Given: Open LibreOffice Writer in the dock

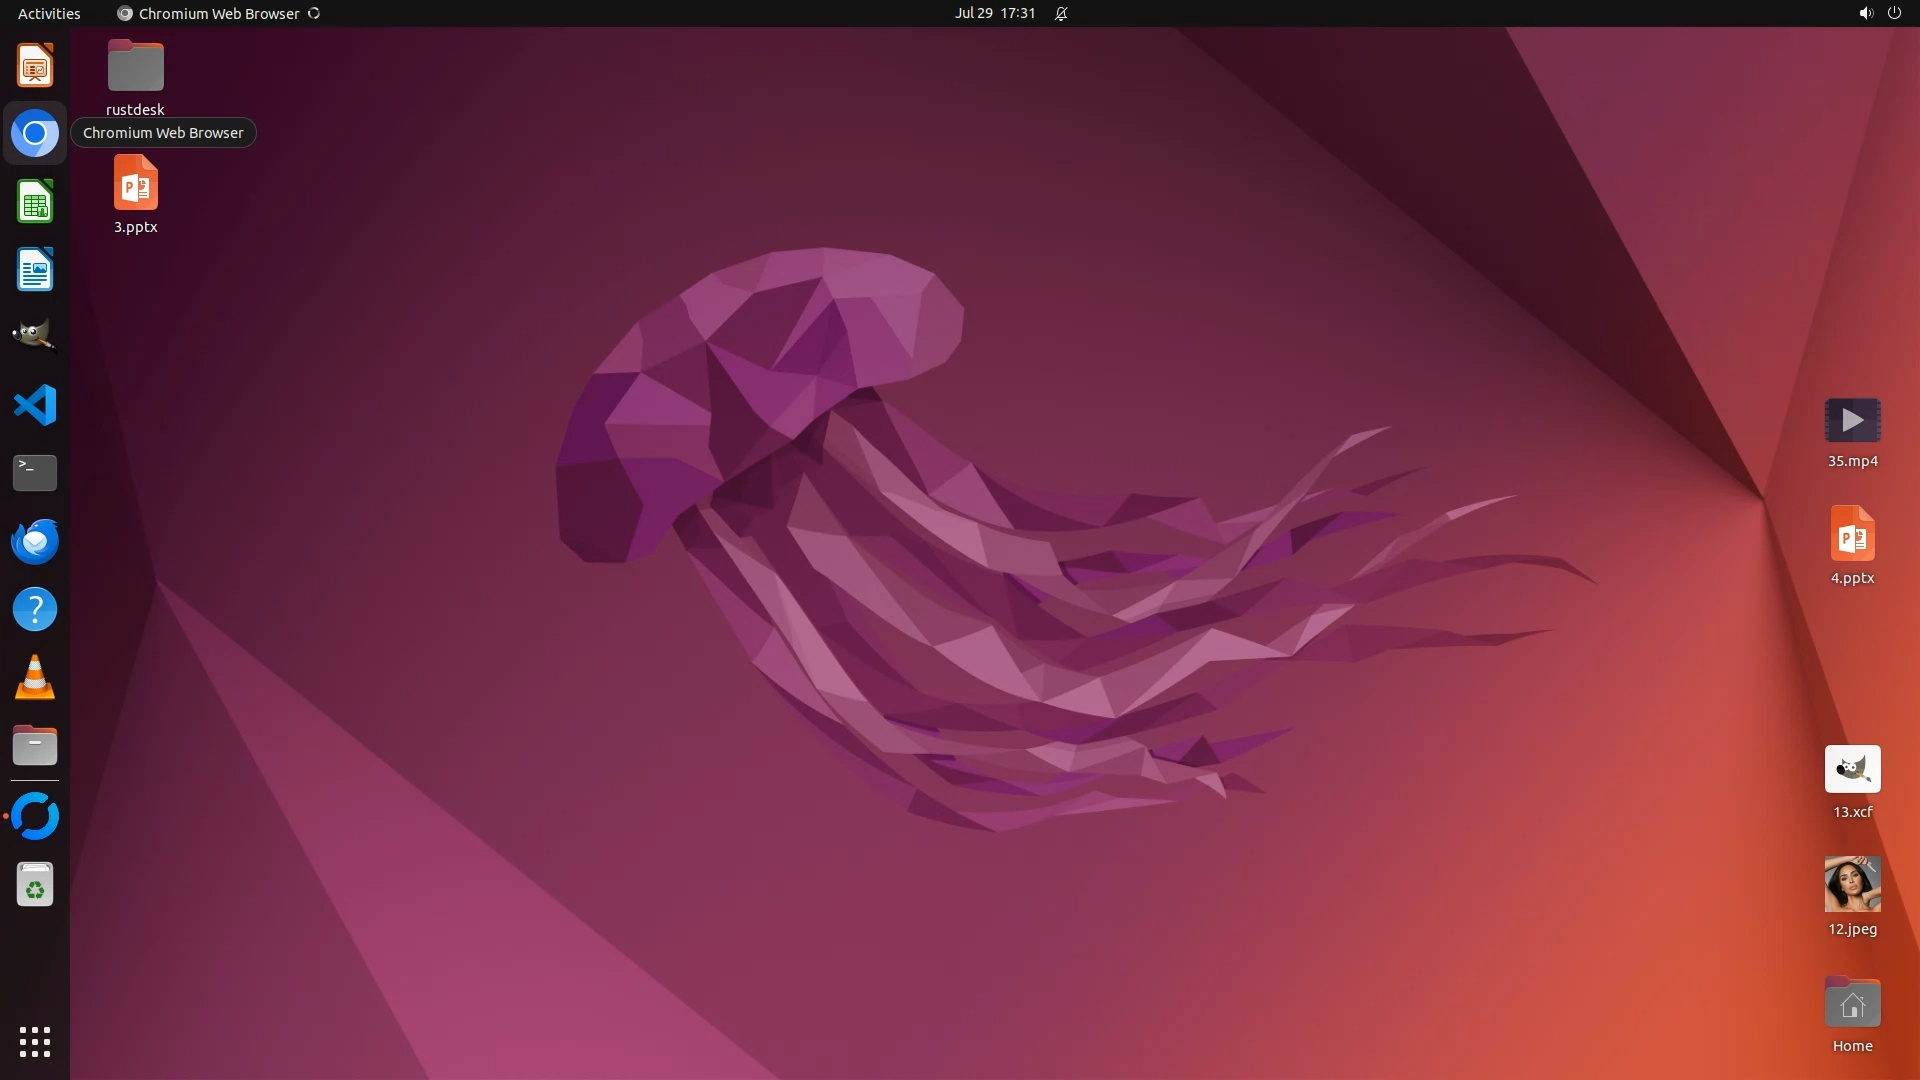Looking at the screenshot, I should pos(35,270).
